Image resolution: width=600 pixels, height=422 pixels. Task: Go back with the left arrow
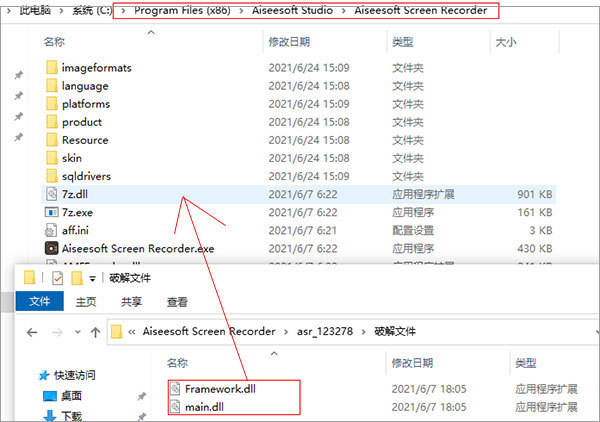(x=32, y=332)
